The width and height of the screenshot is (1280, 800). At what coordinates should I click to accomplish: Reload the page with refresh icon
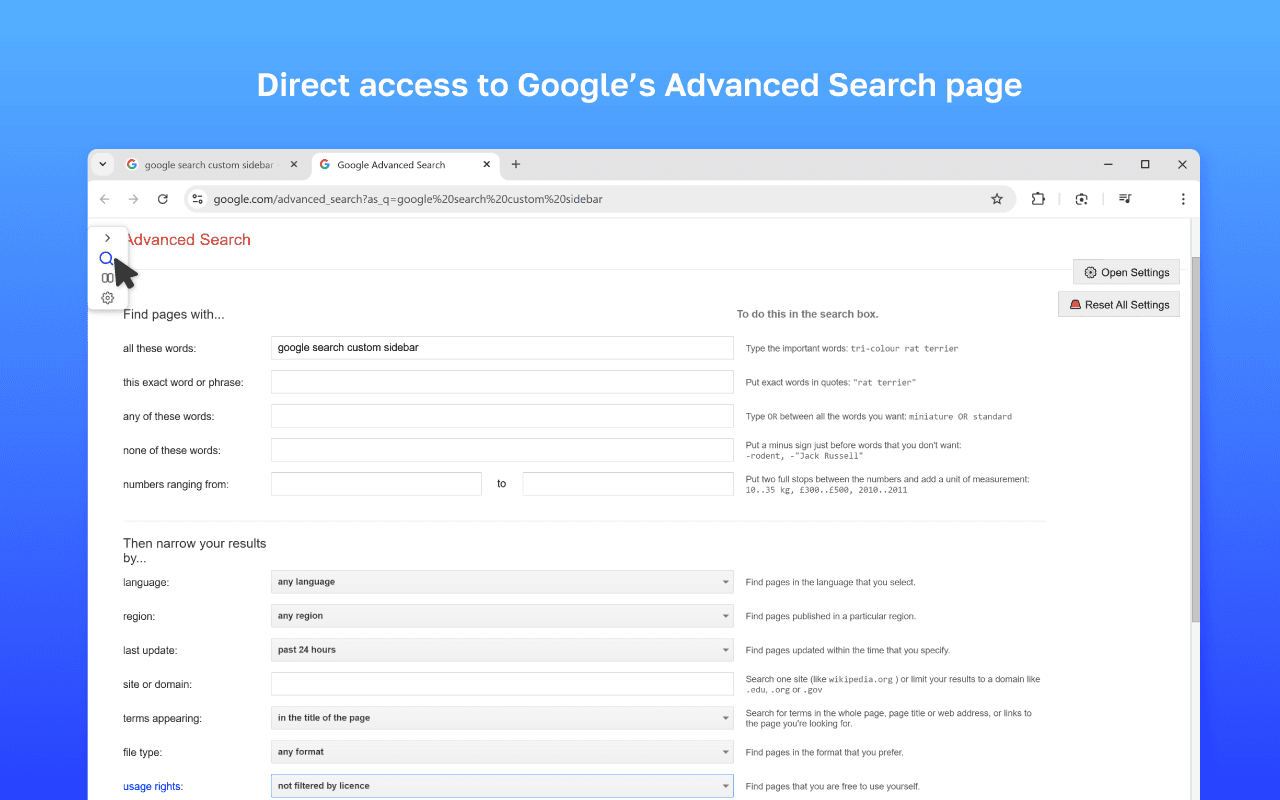(x=163, y=199)
